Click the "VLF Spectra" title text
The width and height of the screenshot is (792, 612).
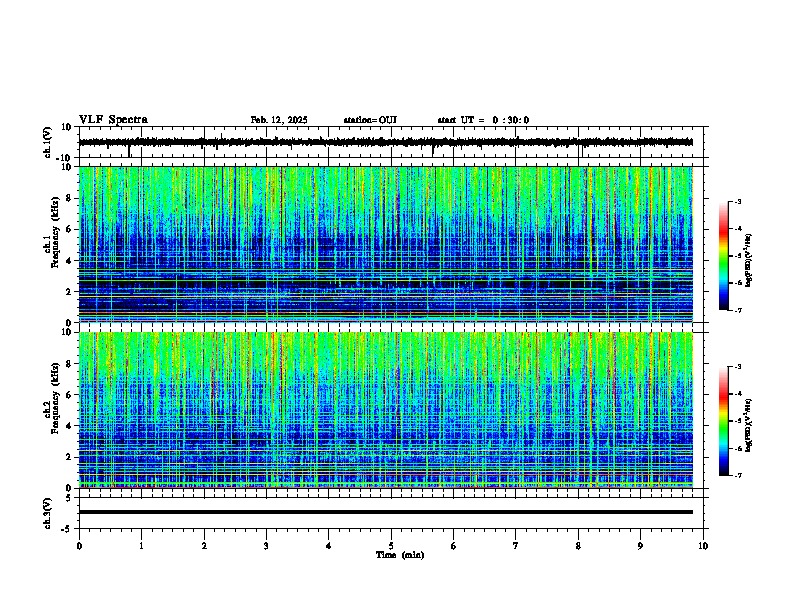[113, 120]
